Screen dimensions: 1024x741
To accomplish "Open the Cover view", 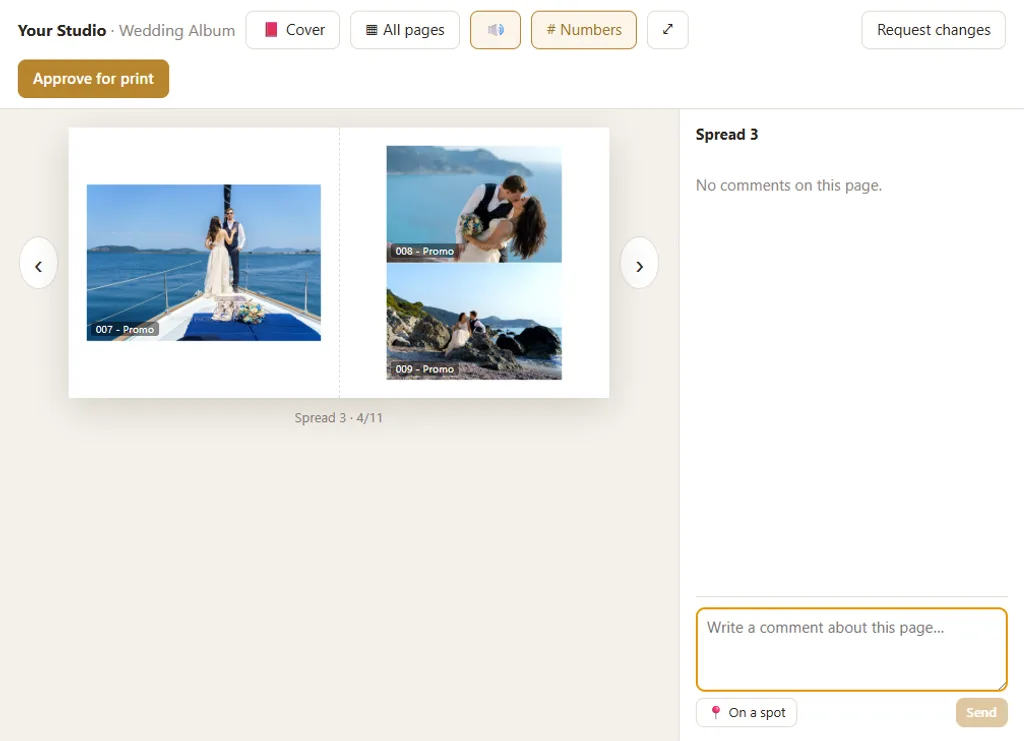I will click(293, 30).
